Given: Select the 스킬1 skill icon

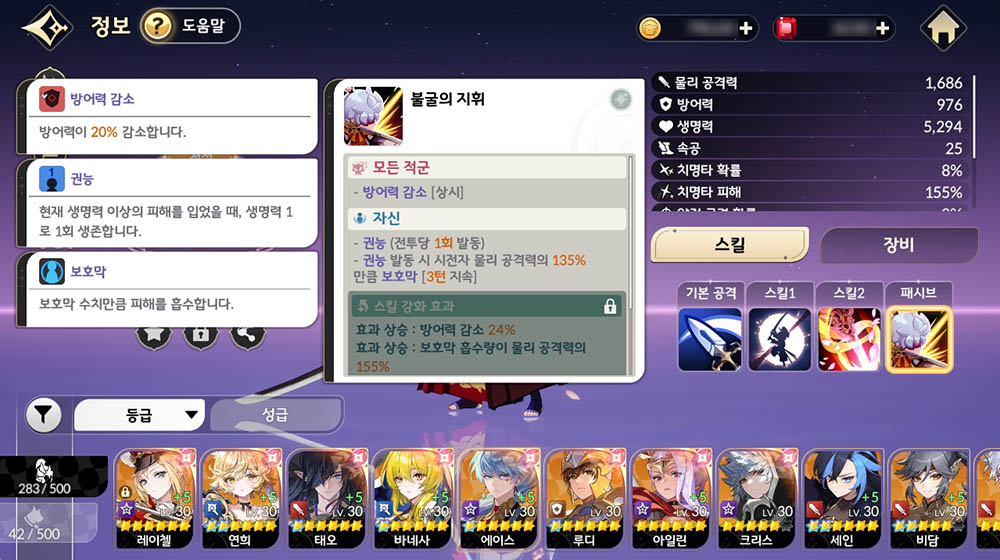Looking at the screenshot, I should (x=779, y=339).
